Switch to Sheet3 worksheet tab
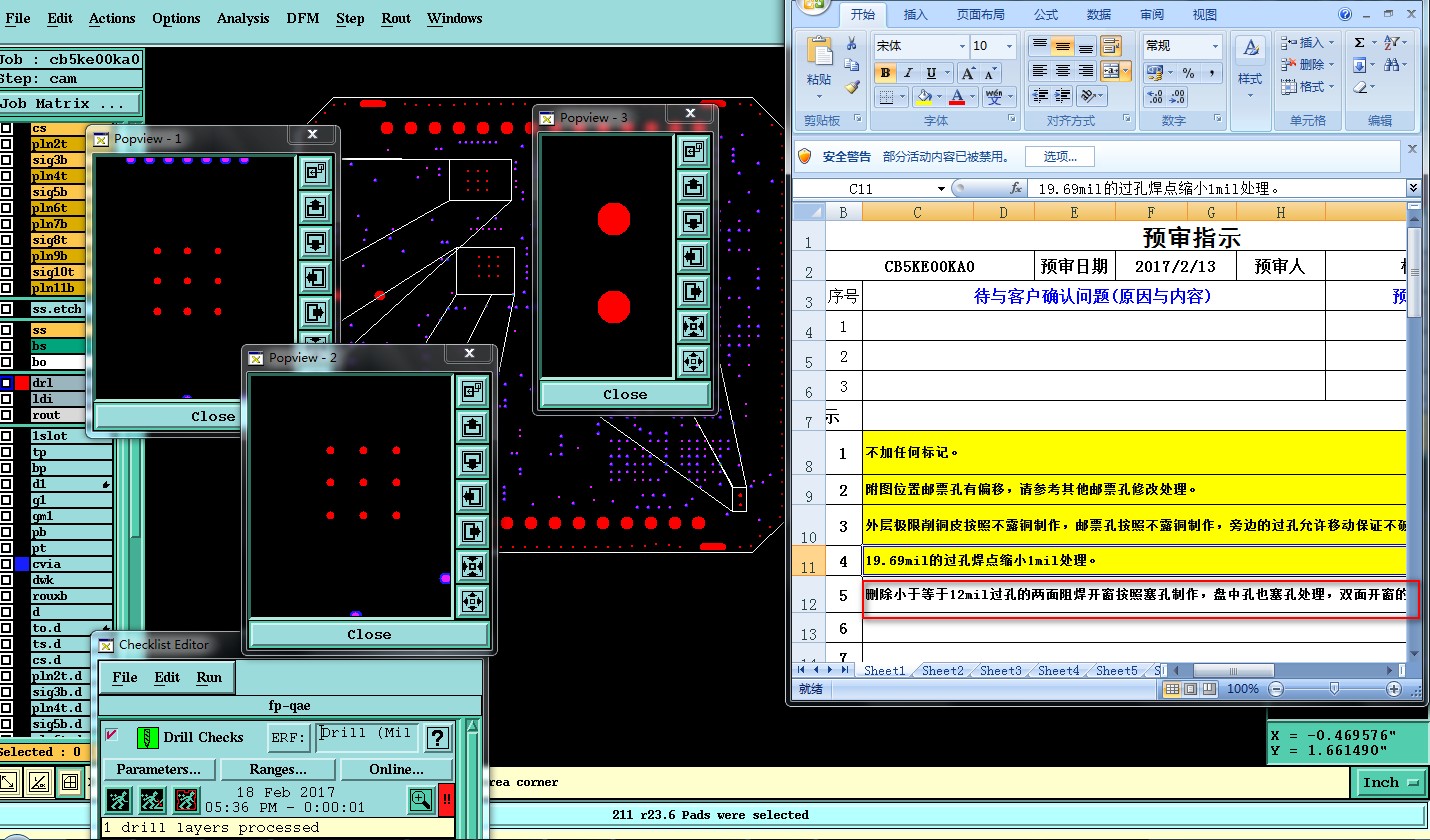The image size is (1430, 840). [x=1000, y=671]
